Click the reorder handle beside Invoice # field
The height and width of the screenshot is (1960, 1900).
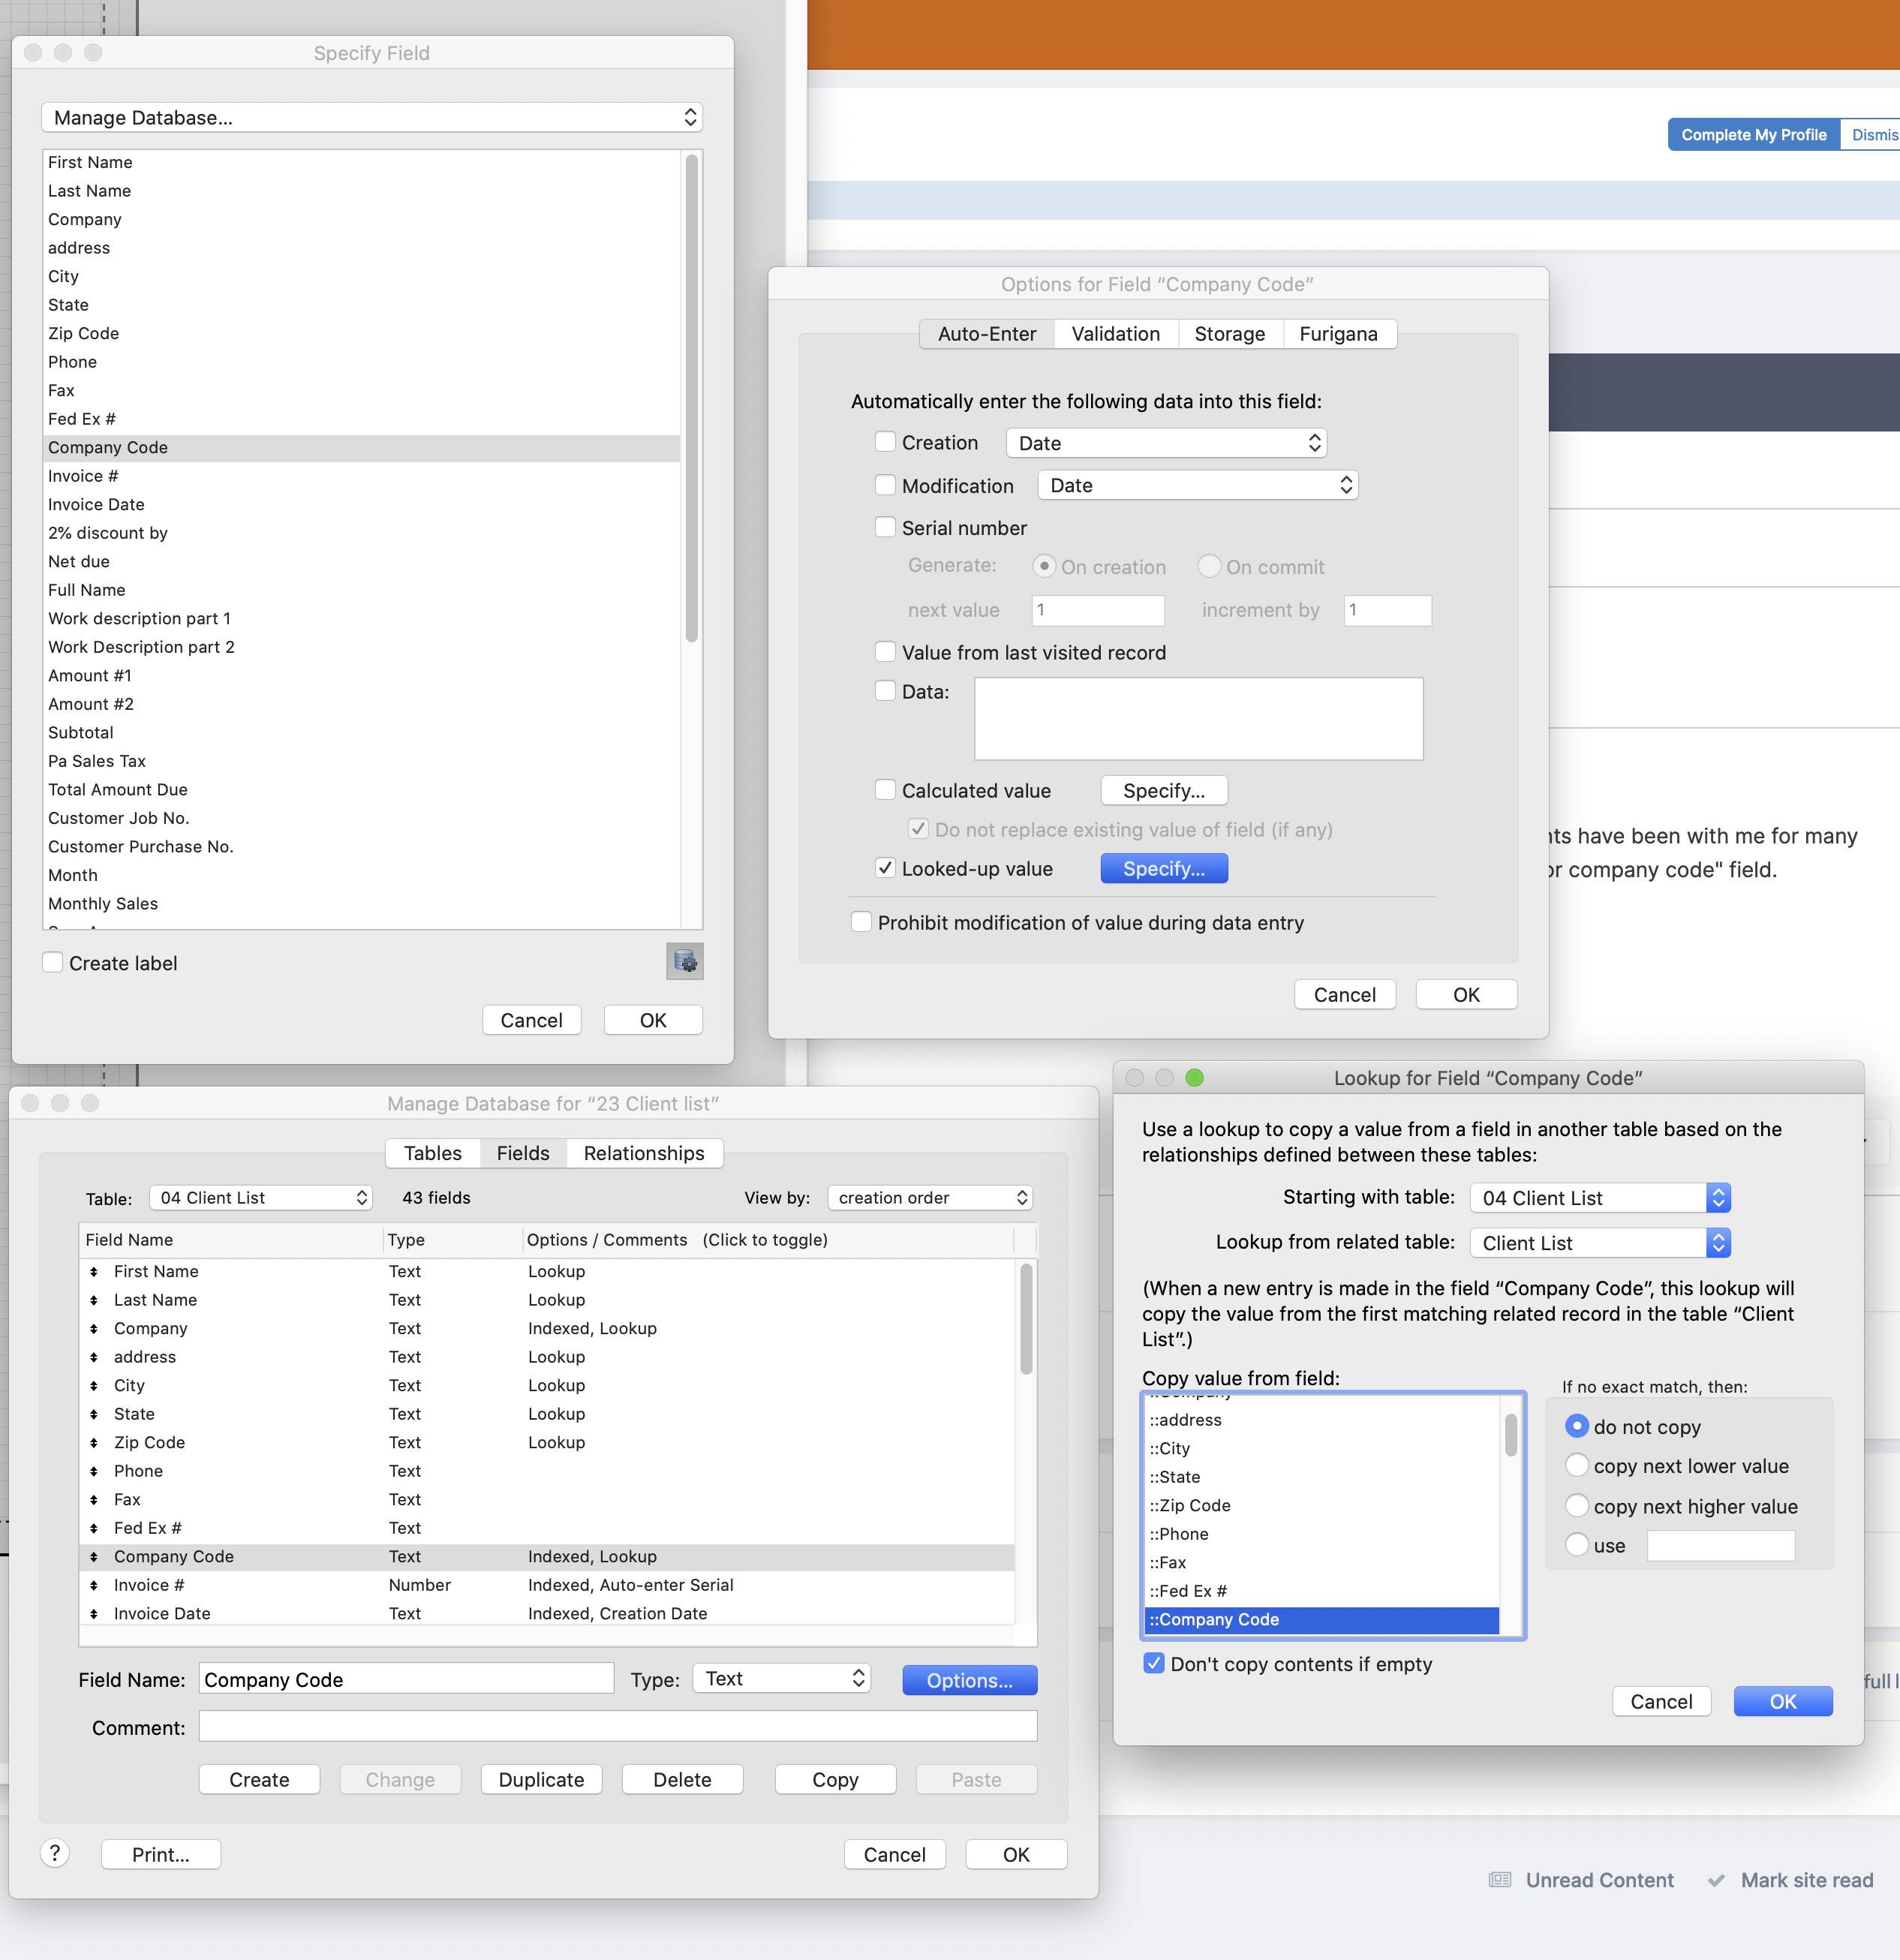click(x=94, y=1585)
